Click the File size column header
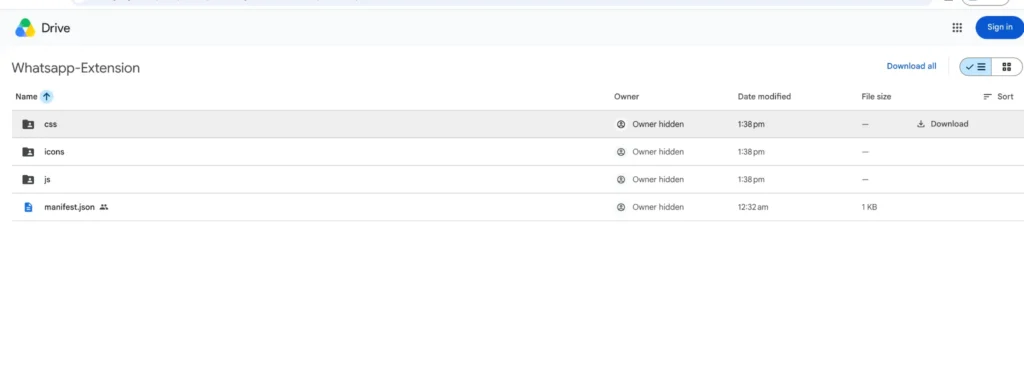This screenshot has width=1024, height=374. (876, 97)
